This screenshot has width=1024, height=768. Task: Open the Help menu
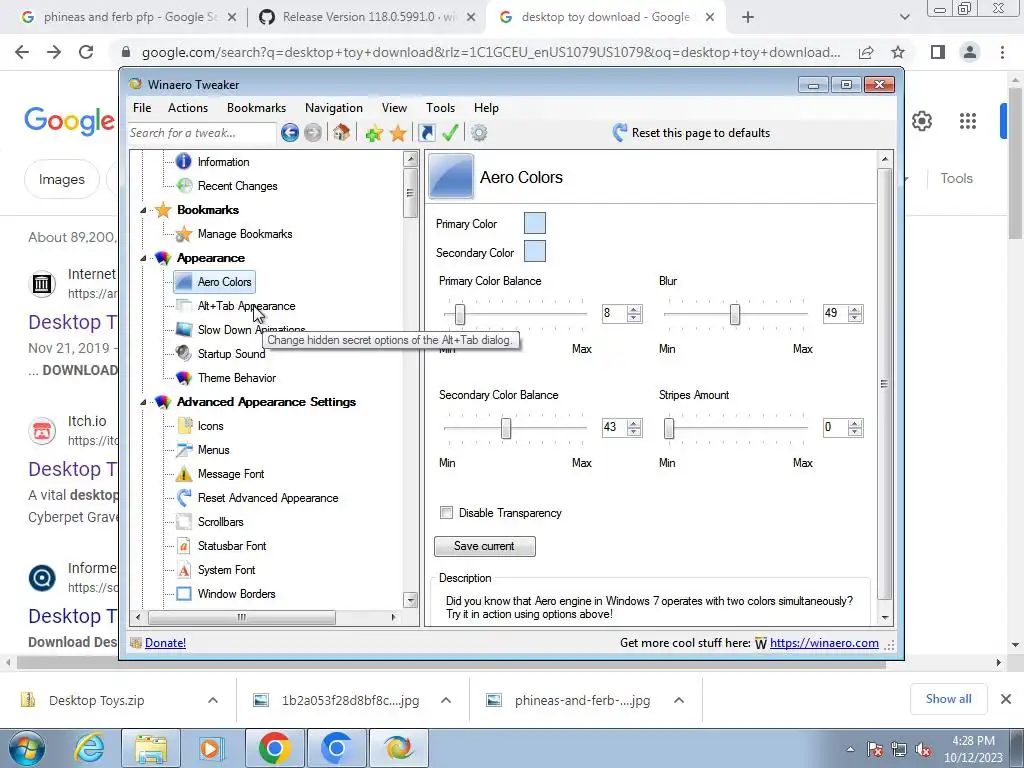point(486,108)
